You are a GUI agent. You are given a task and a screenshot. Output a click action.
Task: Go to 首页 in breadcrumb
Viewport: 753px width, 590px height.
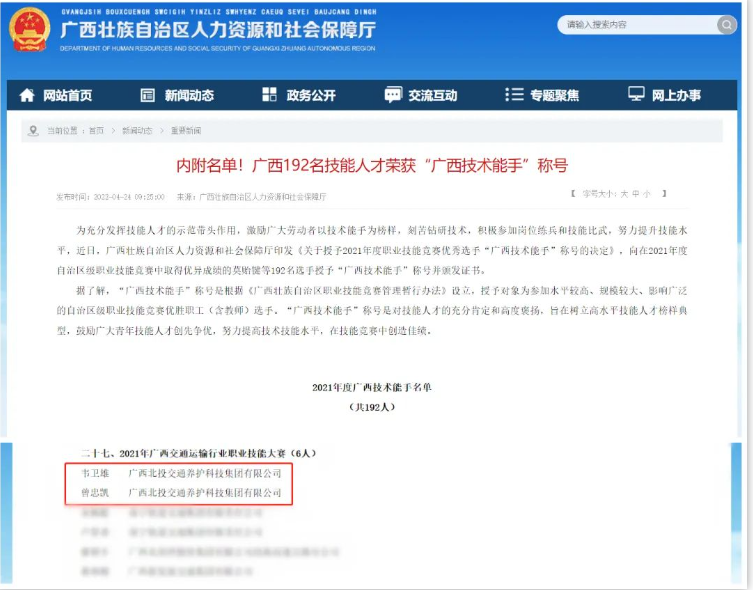pyautogui.click(x=96, y=131)
